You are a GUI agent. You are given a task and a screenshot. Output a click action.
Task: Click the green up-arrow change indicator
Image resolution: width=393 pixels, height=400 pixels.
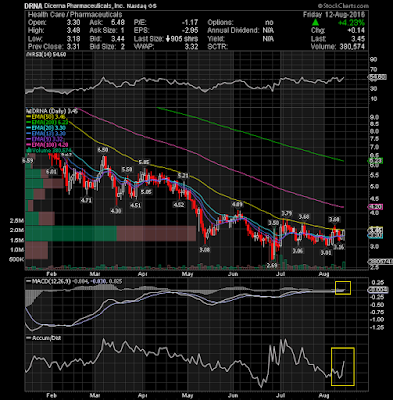point(316,23)
